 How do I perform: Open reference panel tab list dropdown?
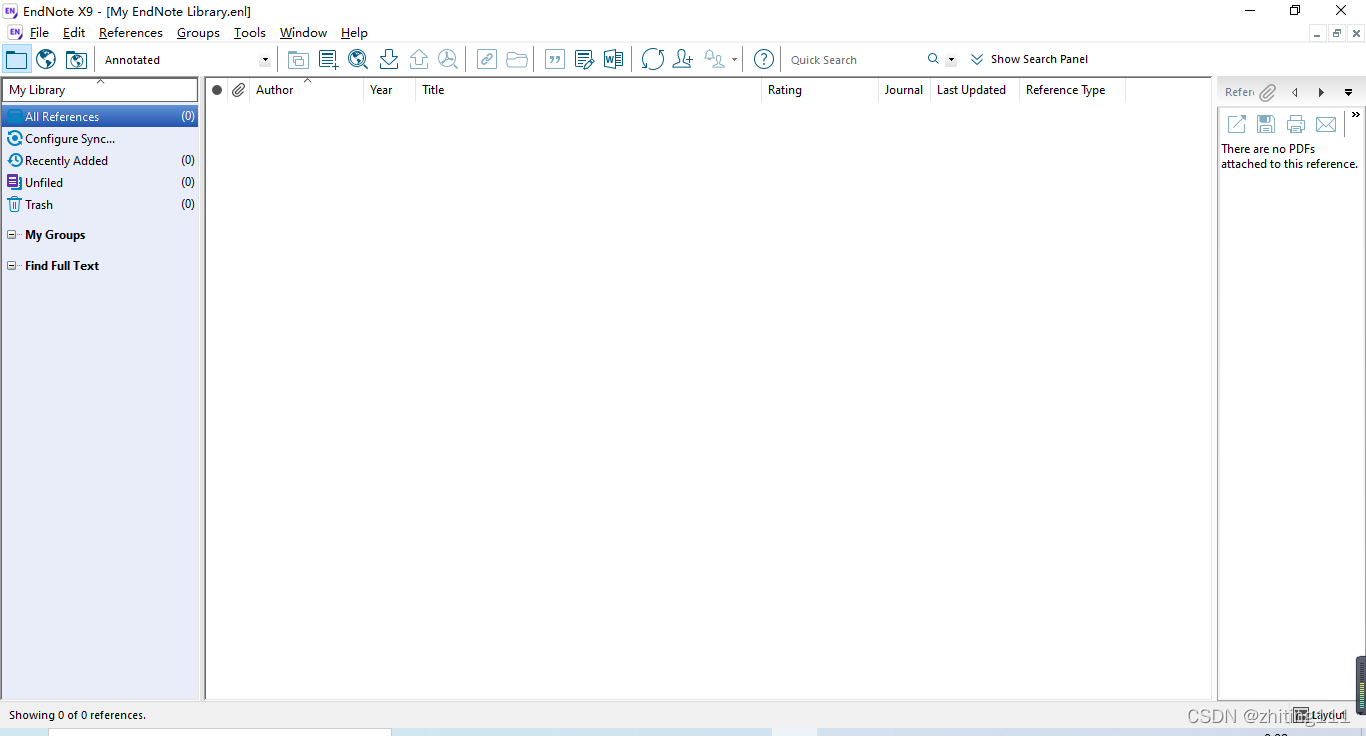coord(1348,92)
